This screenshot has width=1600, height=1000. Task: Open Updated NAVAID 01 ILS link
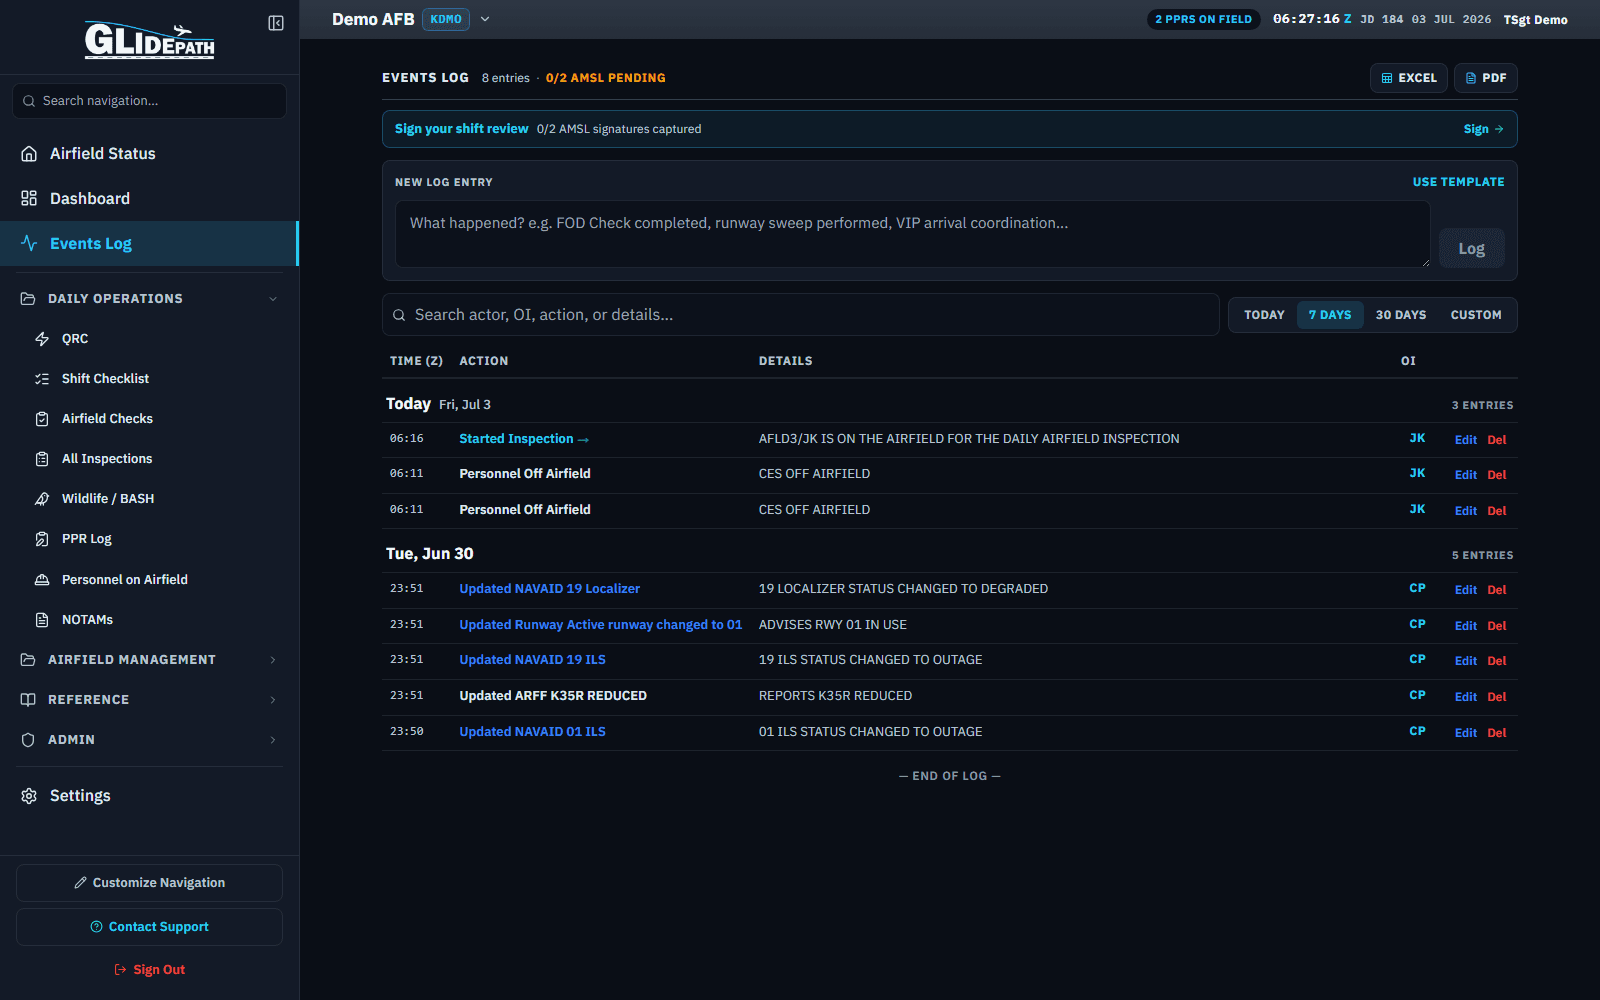point(532,732)
